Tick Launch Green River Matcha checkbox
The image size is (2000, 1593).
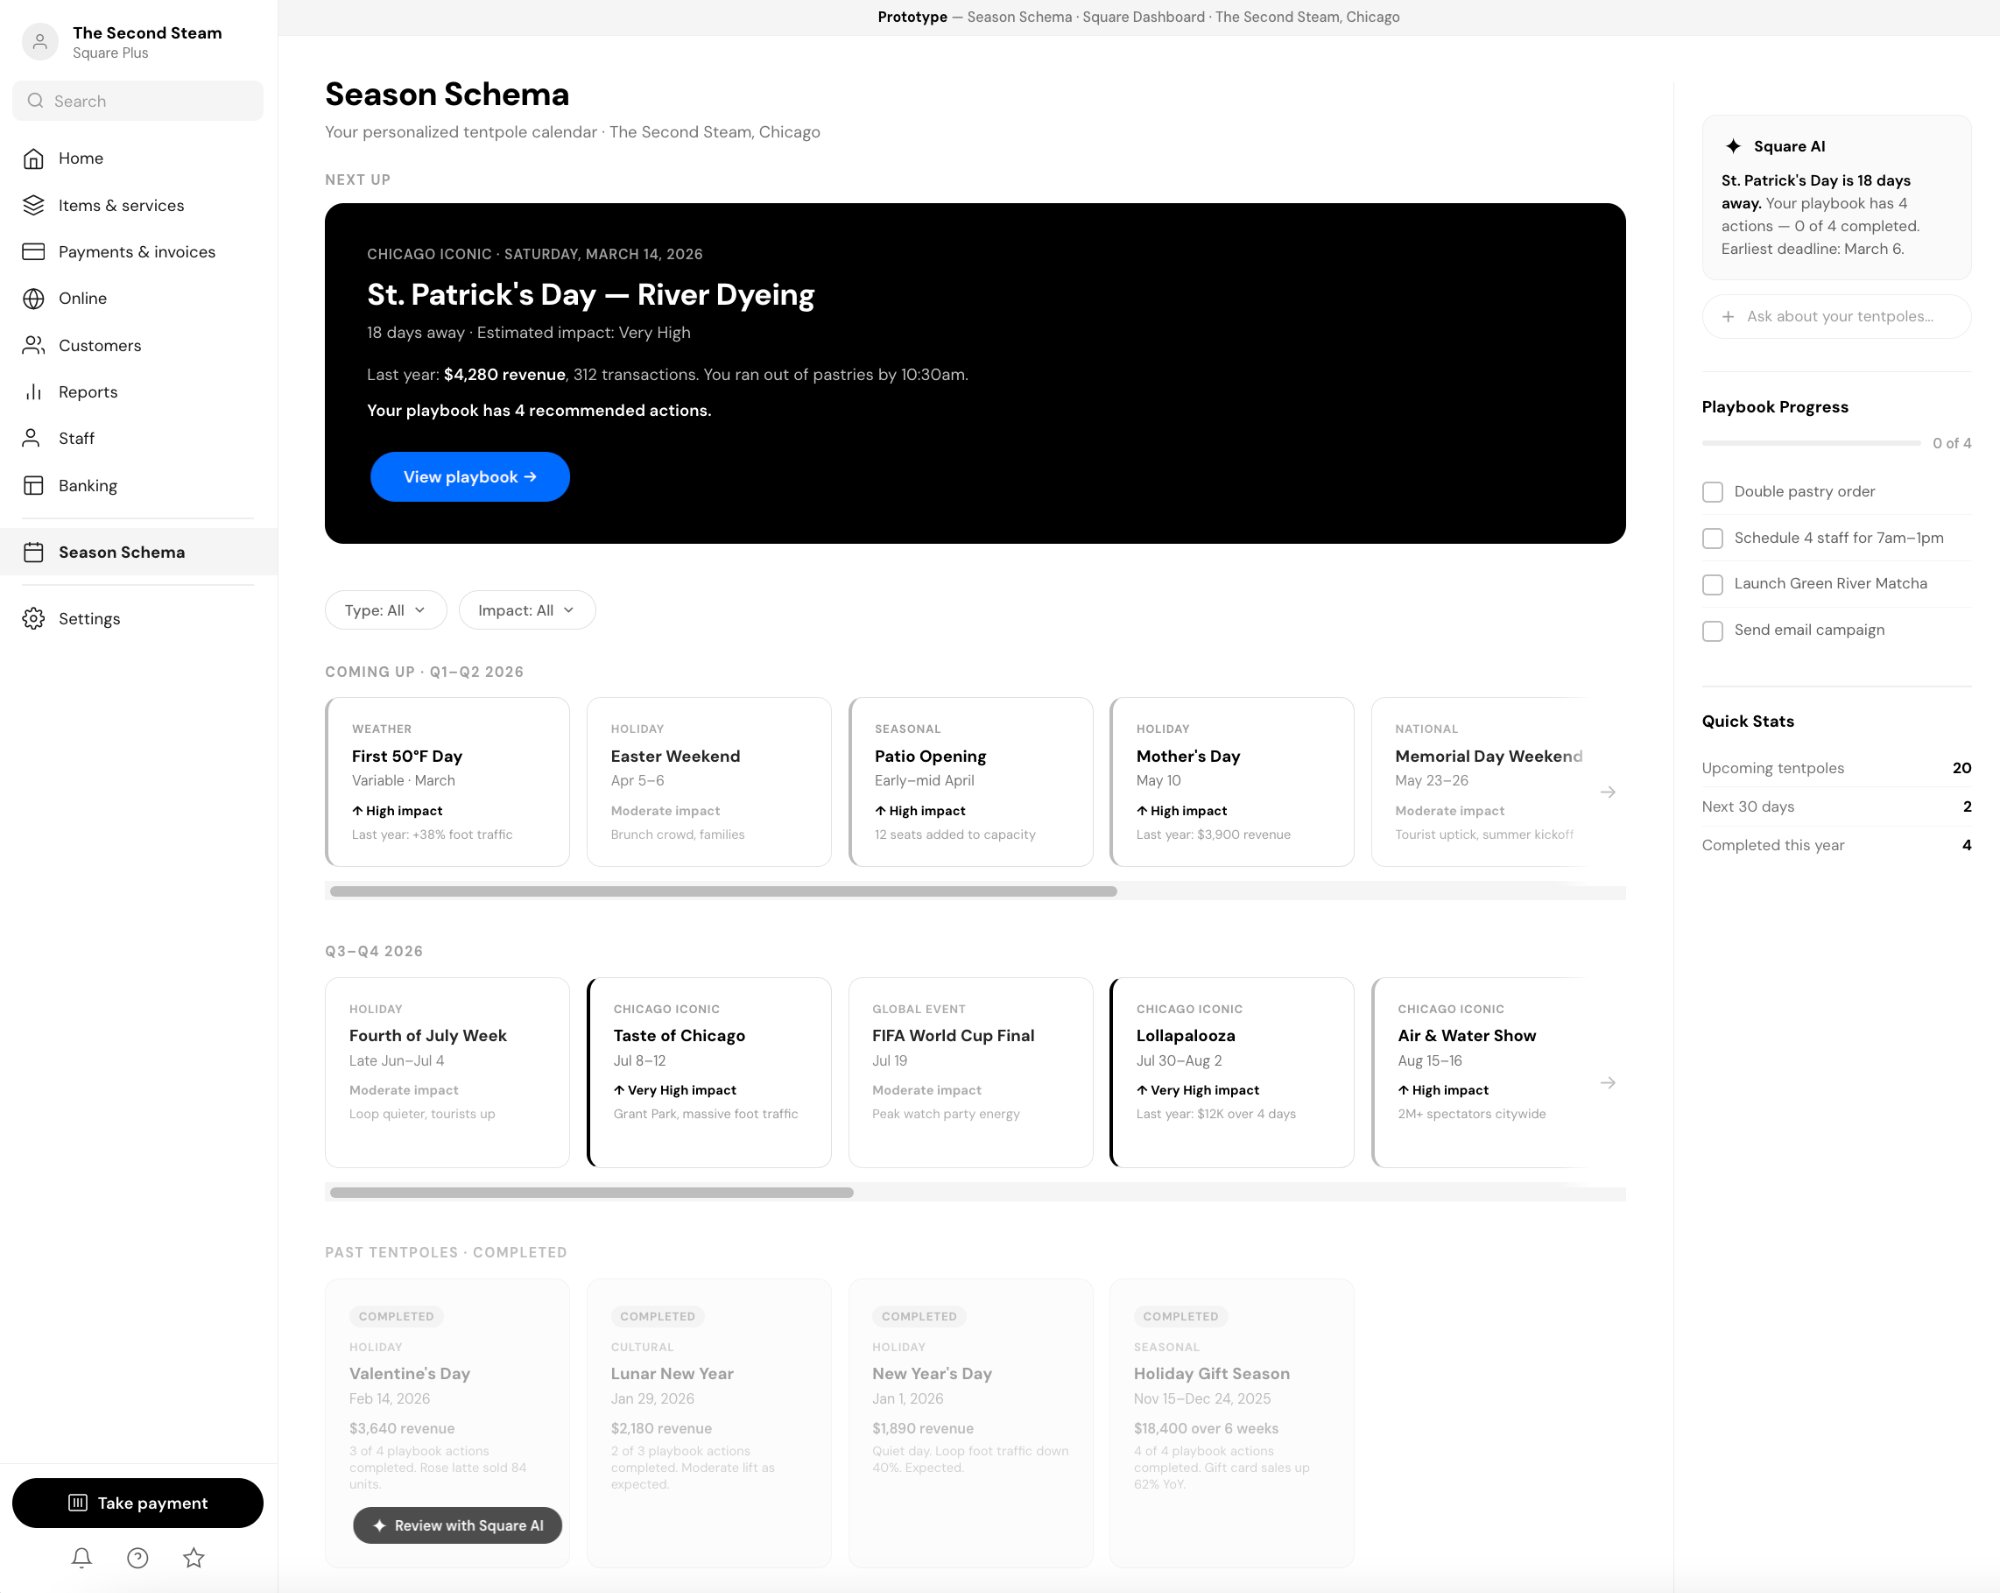[x=1713, y=584]
